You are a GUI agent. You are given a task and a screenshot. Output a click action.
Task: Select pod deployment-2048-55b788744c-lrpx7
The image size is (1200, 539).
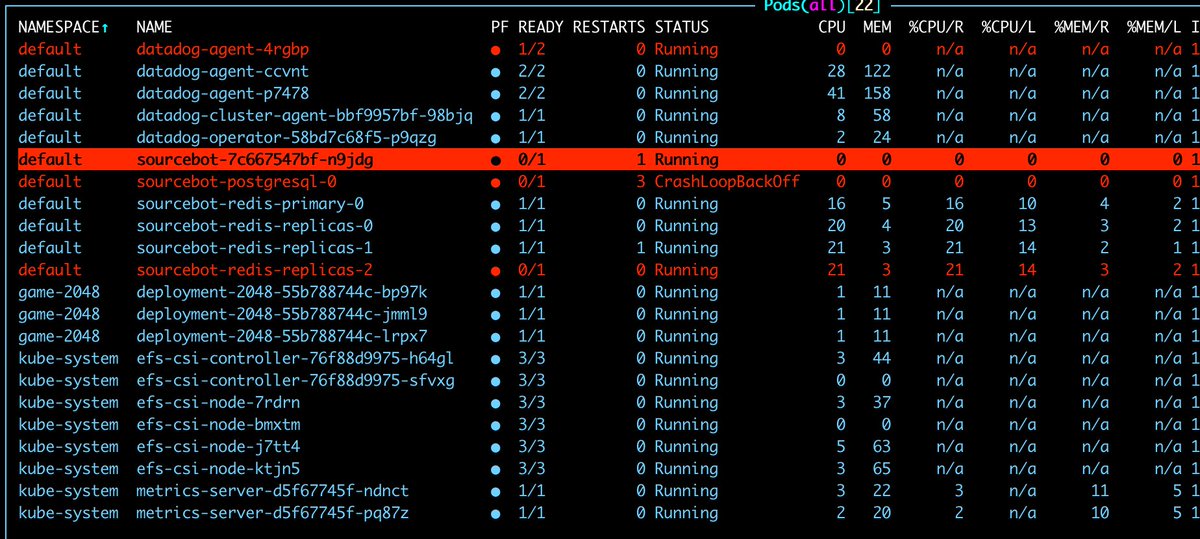(282, 336)
